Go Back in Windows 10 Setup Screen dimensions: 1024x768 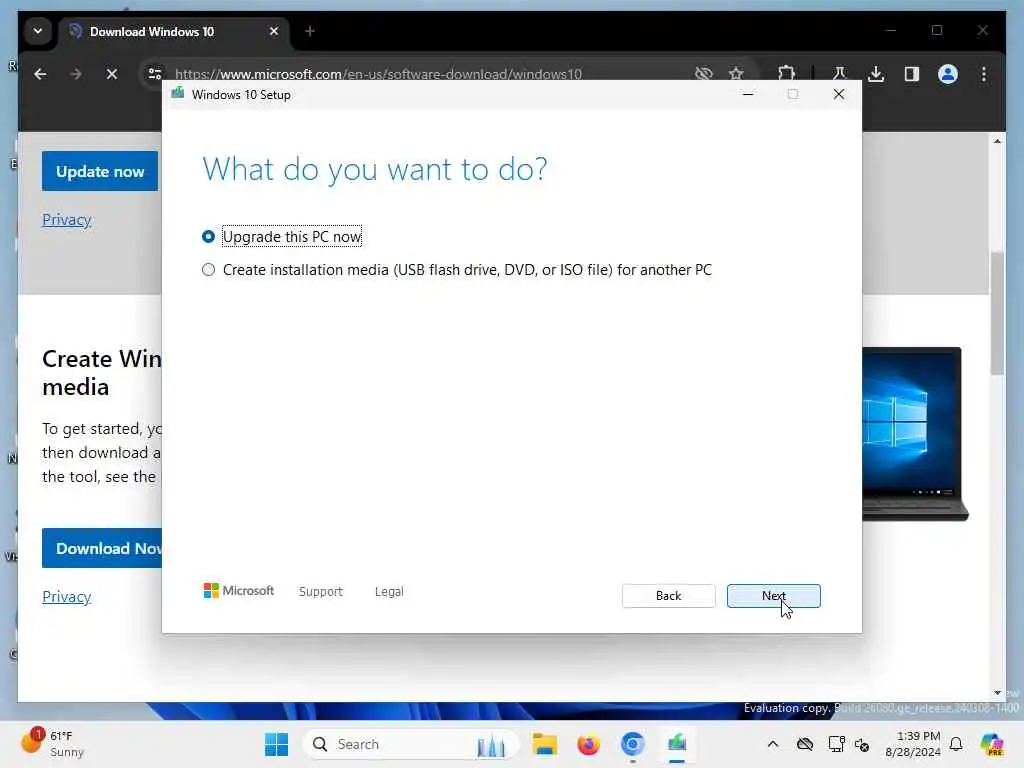[668, 596]
